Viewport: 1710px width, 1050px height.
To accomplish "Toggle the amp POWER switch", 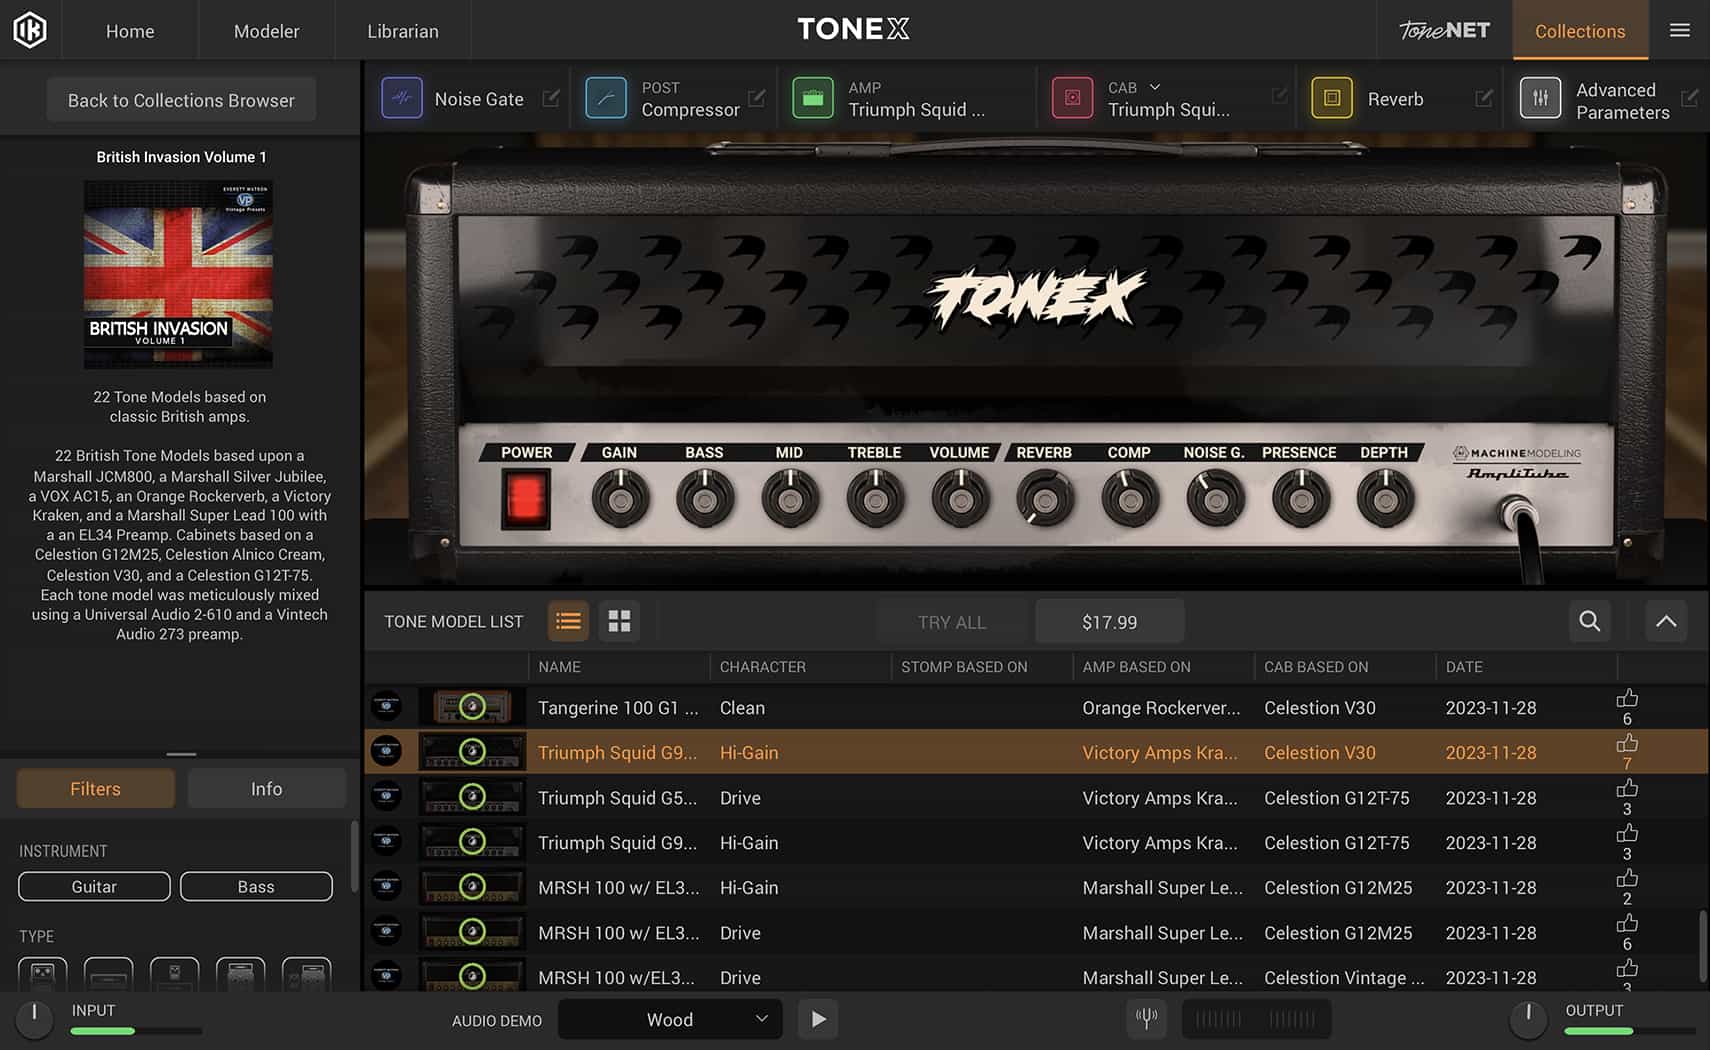I will coord(524,498).
